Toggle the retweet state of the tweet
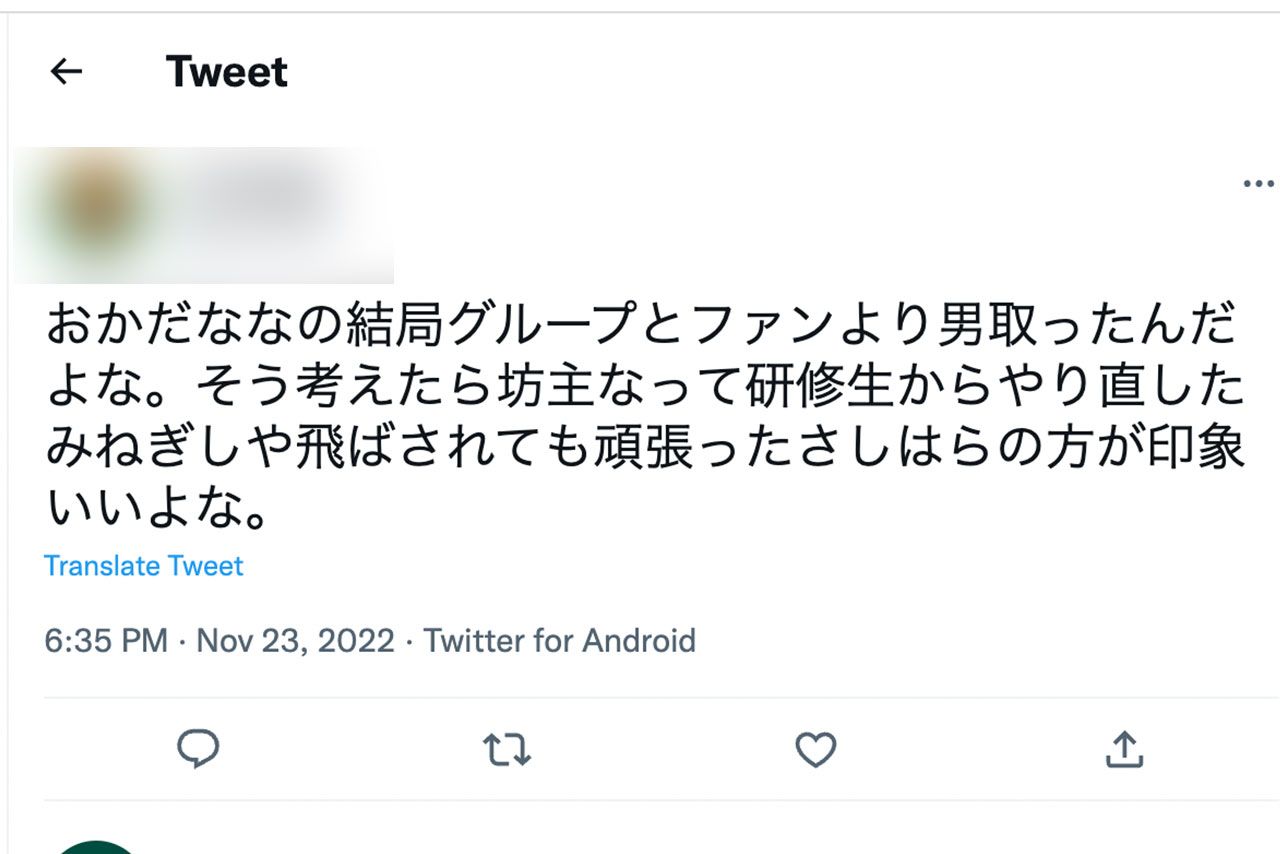 point(508,748)
